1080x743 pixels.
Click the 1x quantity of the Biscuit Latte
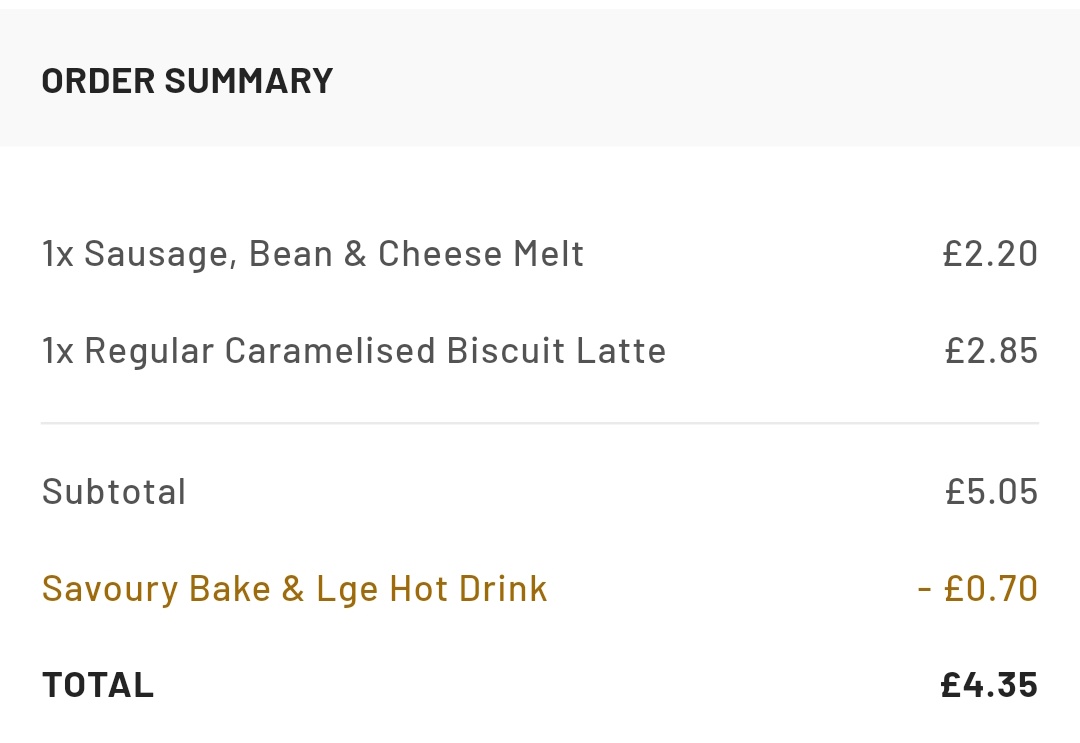[x=58, y=350]
